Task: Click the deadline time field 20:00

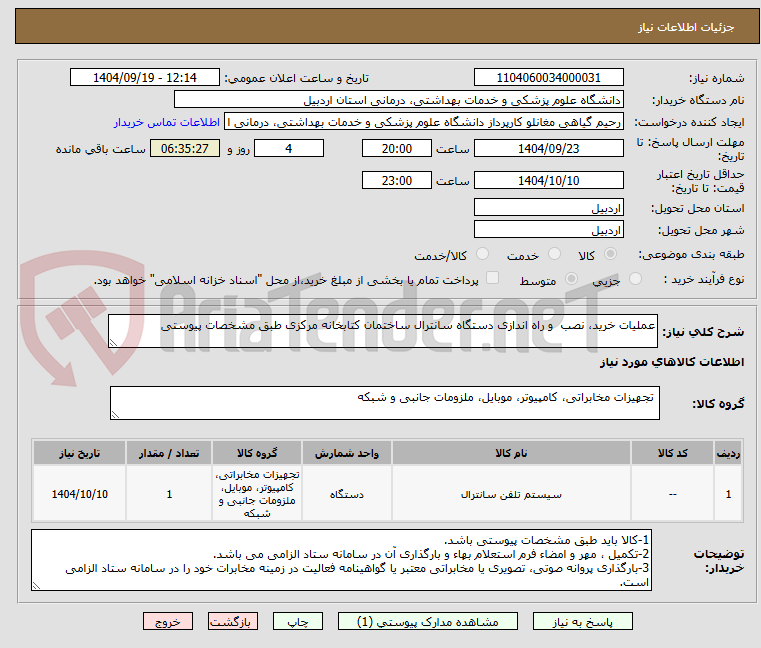Action: tap(397, 148)
